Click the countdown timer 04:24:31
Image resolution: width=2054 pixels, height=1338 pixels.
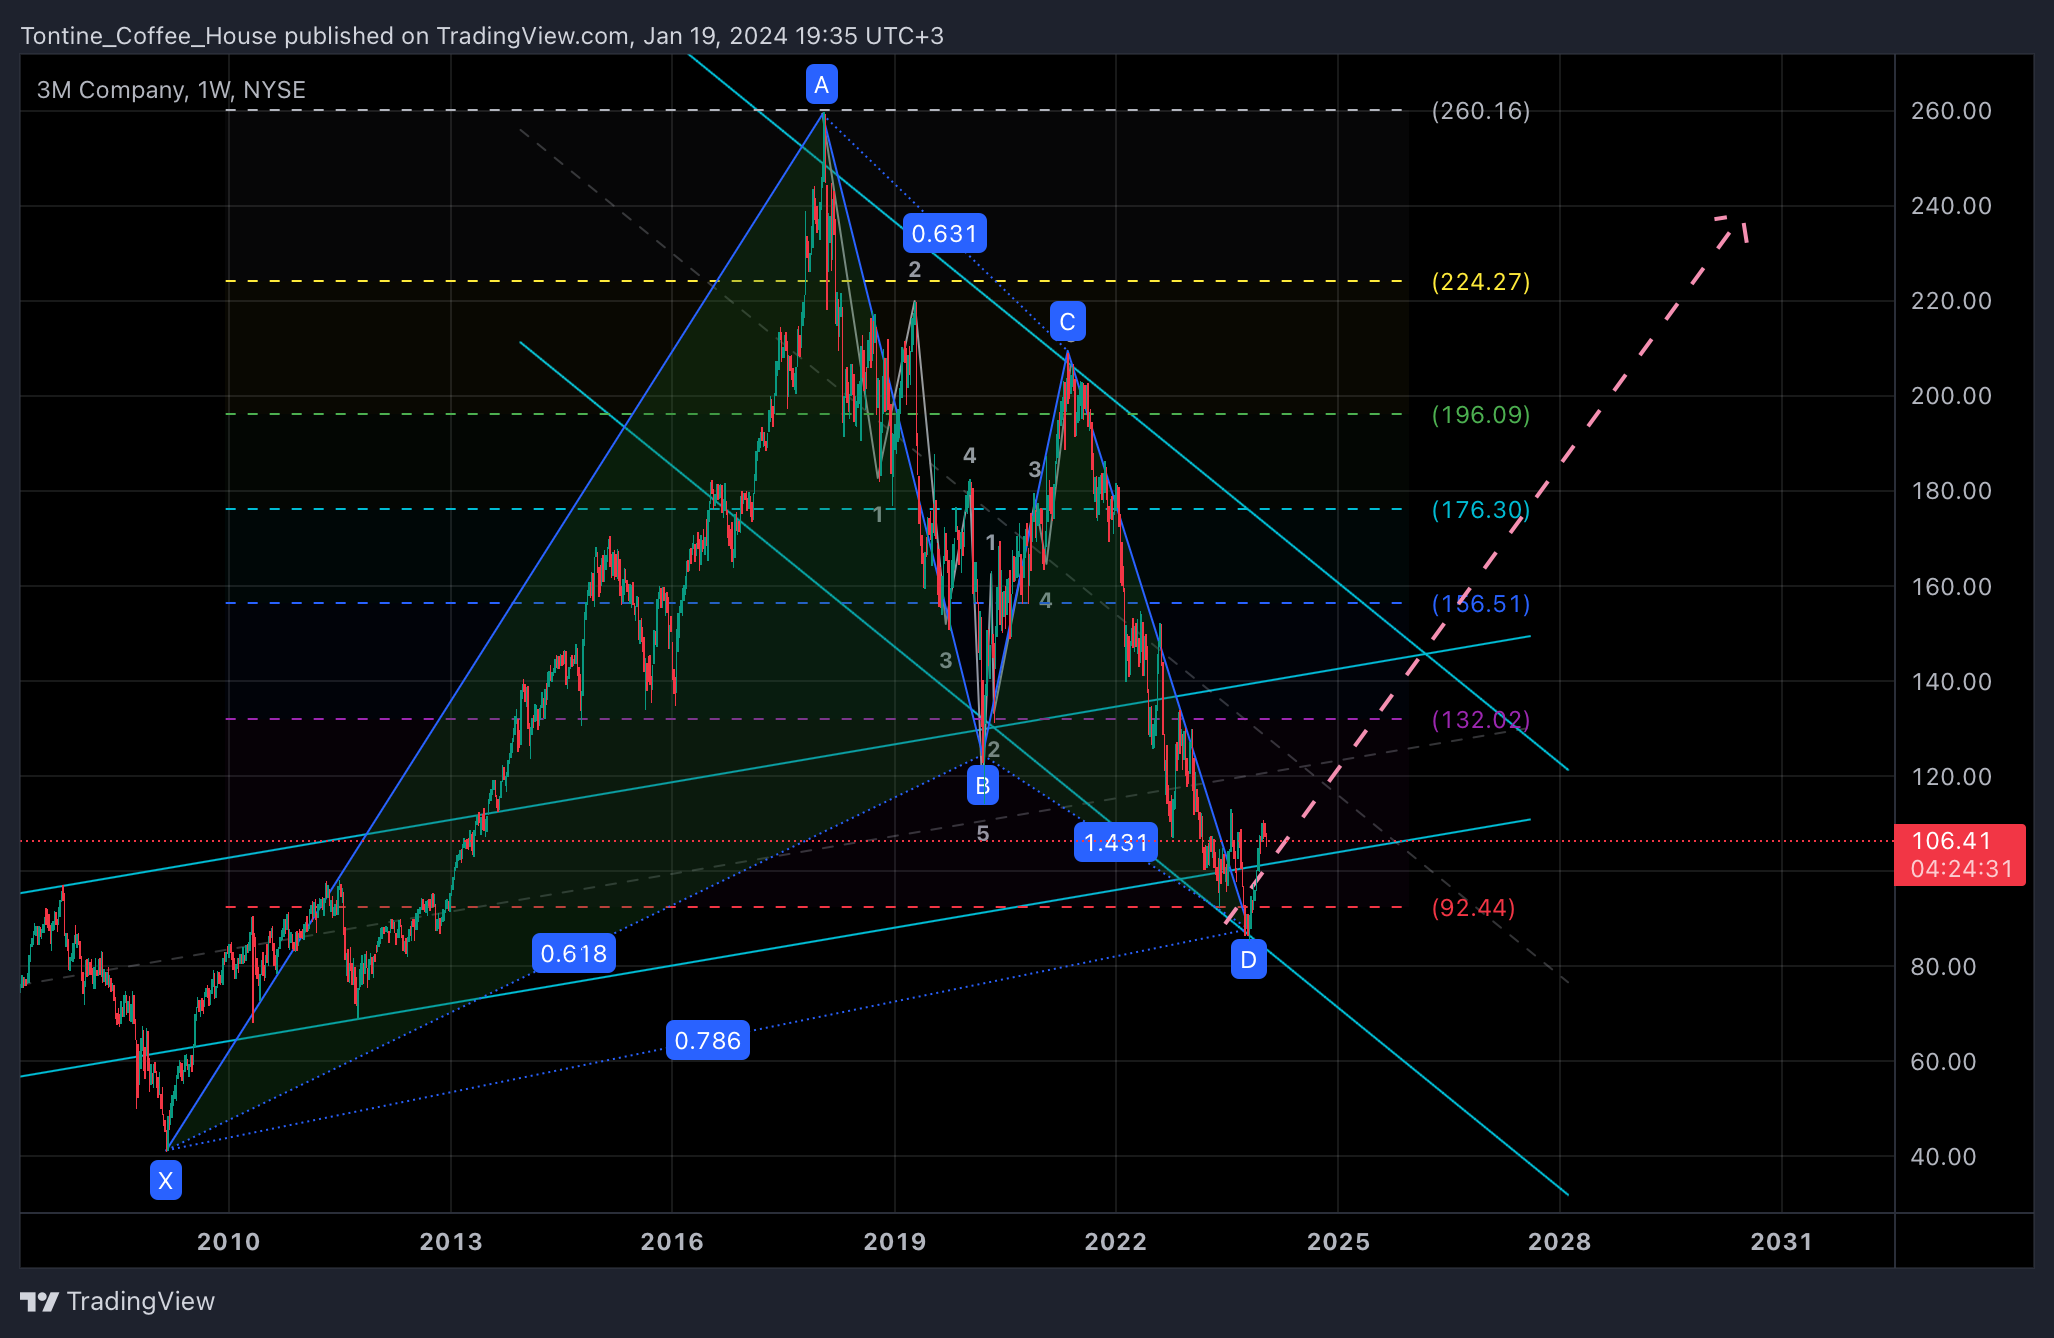(x=1961, y=869)
